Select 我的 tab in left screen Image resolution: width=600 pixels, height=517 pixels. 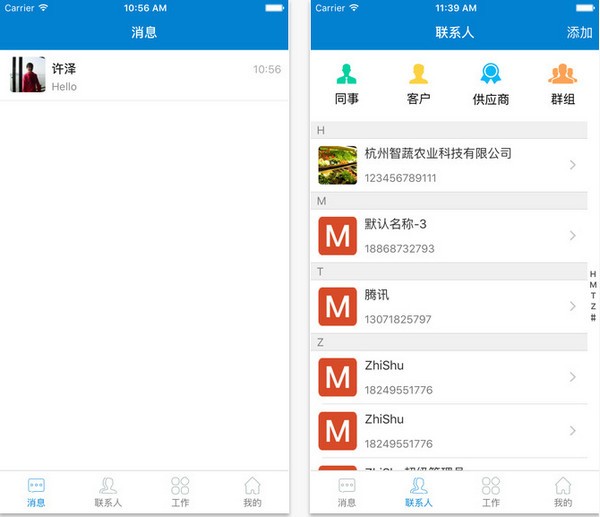point(252,493)
